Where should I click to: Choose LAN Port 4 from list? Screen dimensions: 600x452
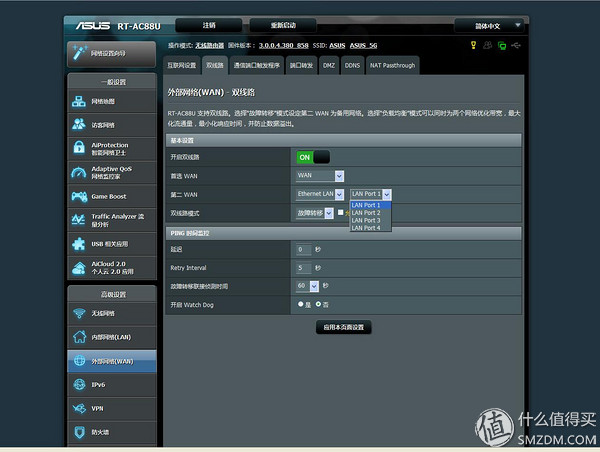(370, 228)
